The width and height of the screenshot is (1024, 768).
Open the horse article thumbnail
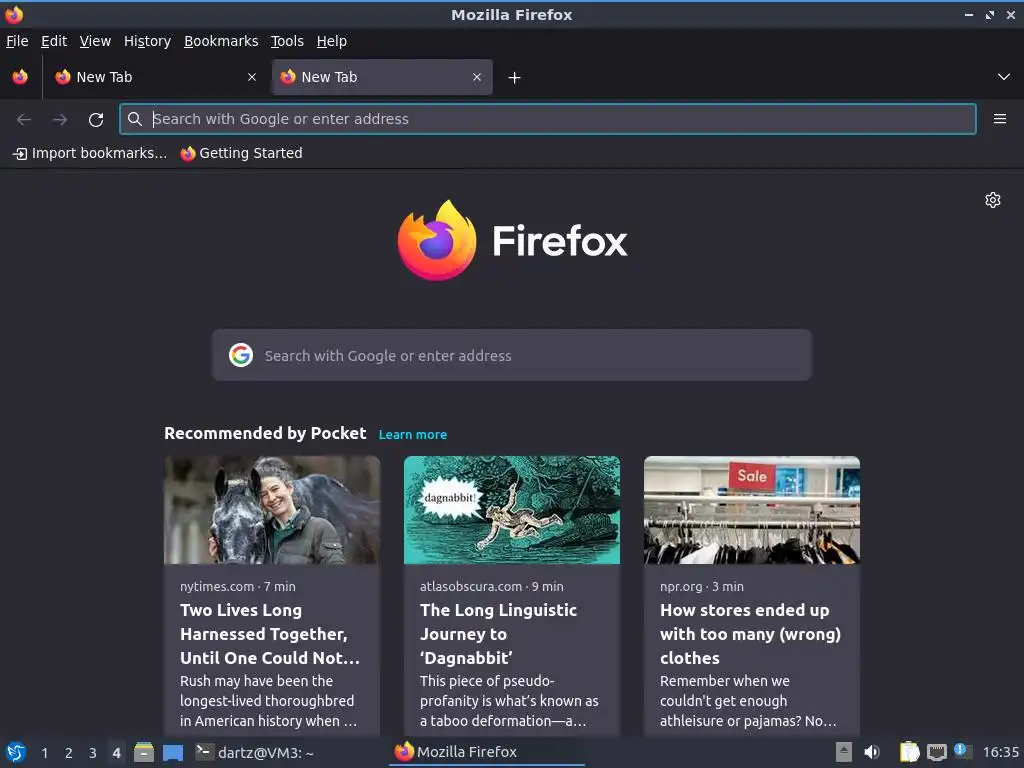click(272, 510)
